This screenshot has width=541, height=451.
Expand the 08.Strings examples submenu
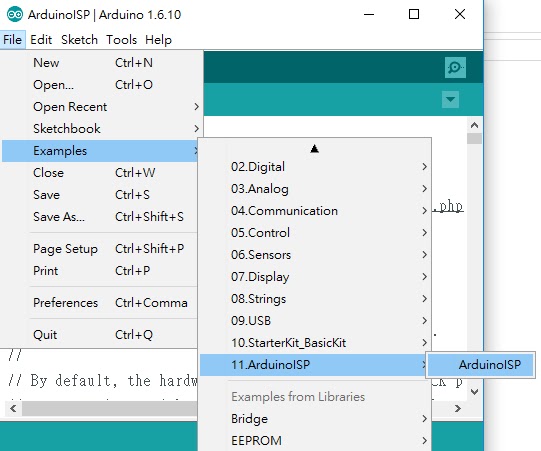[x=315, y=299]
